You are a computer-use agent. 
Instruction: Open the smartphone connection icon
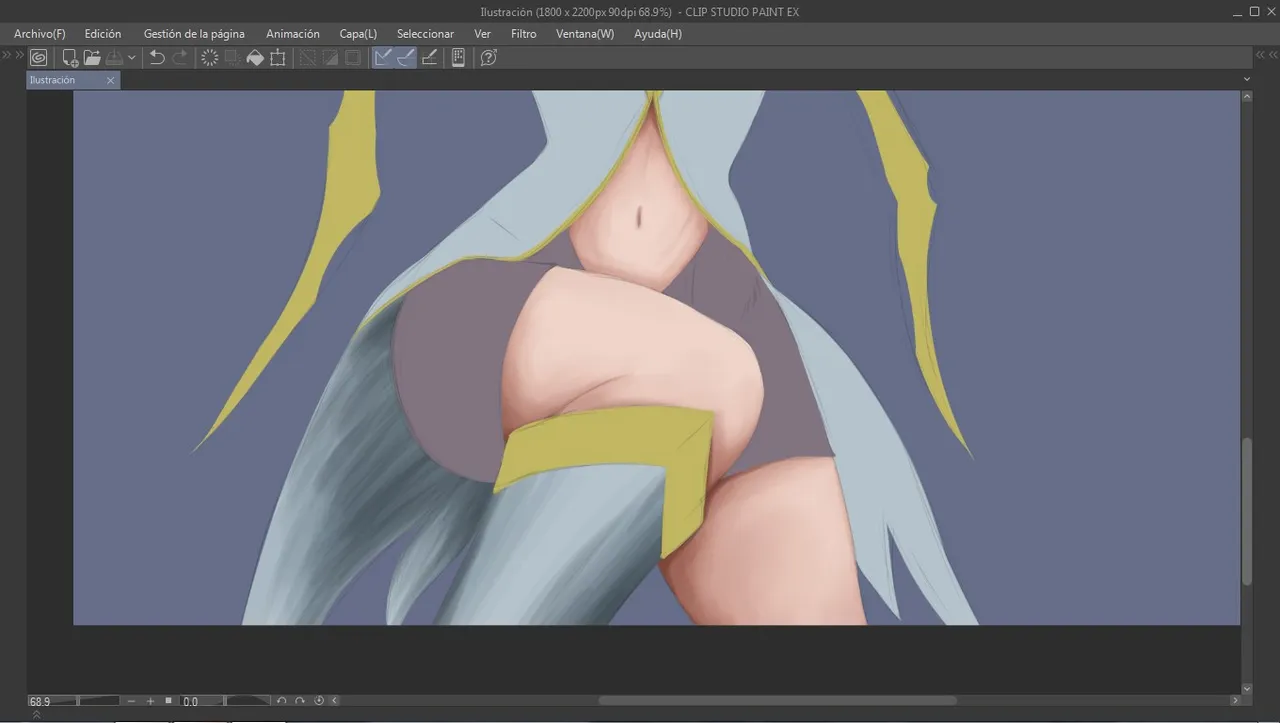458,58
